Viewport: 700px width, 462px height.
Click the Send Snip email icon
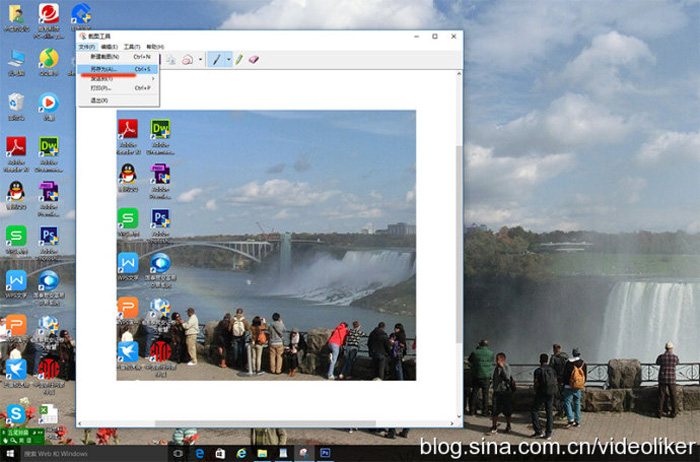click(x=186, y=60)
